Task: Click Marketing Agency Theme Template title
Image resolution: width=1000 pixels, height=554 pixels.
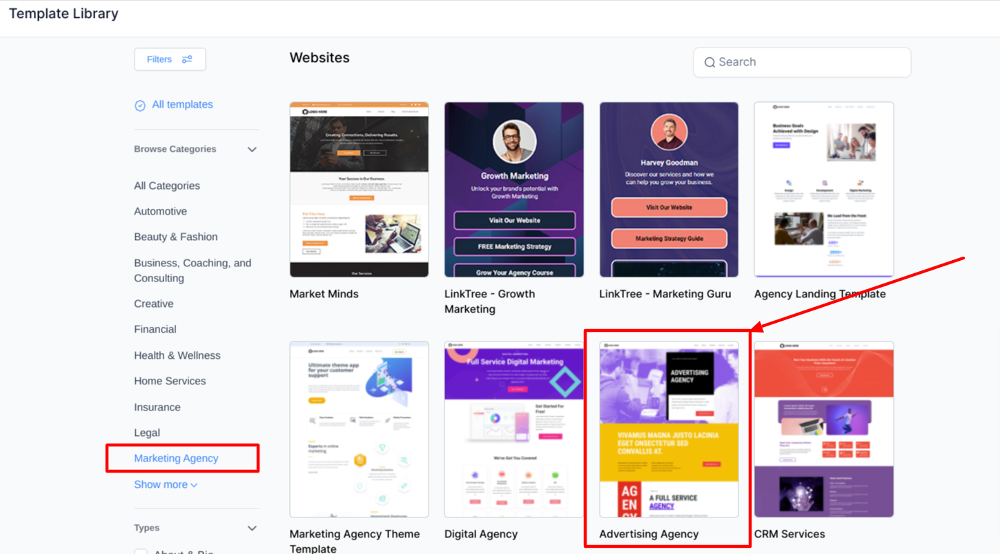Action: click(355, 541)
